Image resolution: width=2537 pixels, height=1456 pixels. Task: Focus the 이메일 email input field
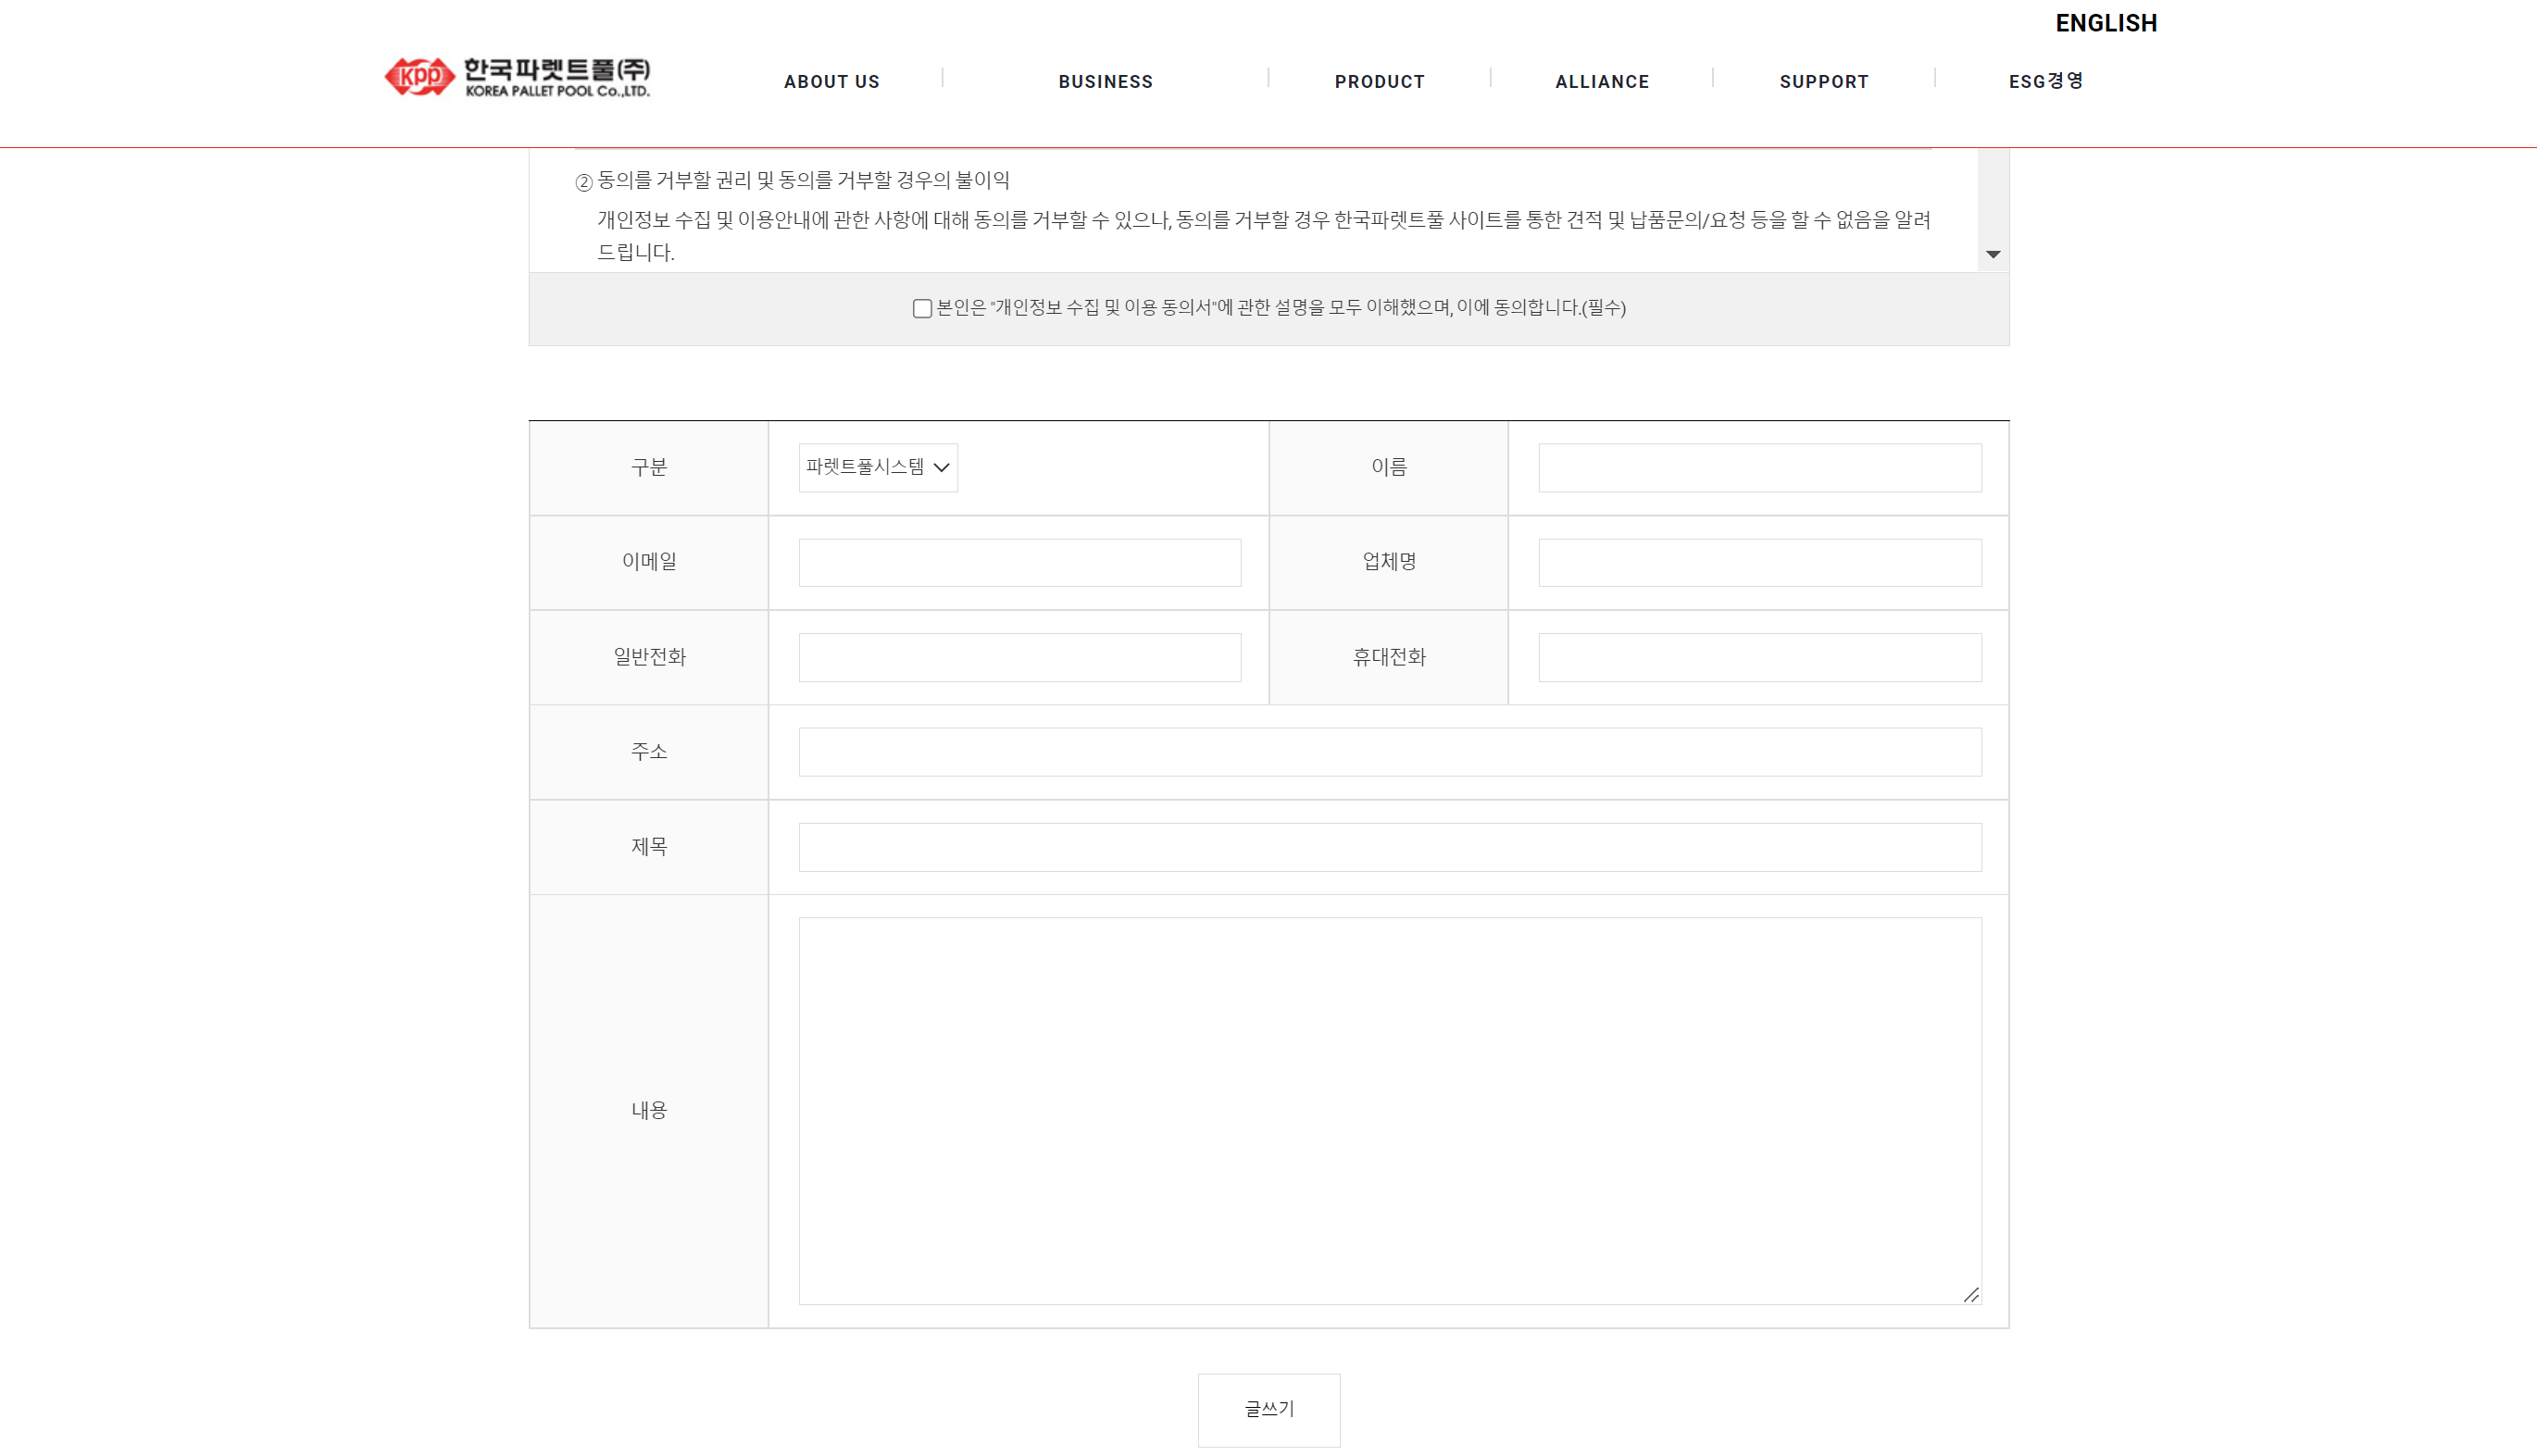coord(1019,562)
